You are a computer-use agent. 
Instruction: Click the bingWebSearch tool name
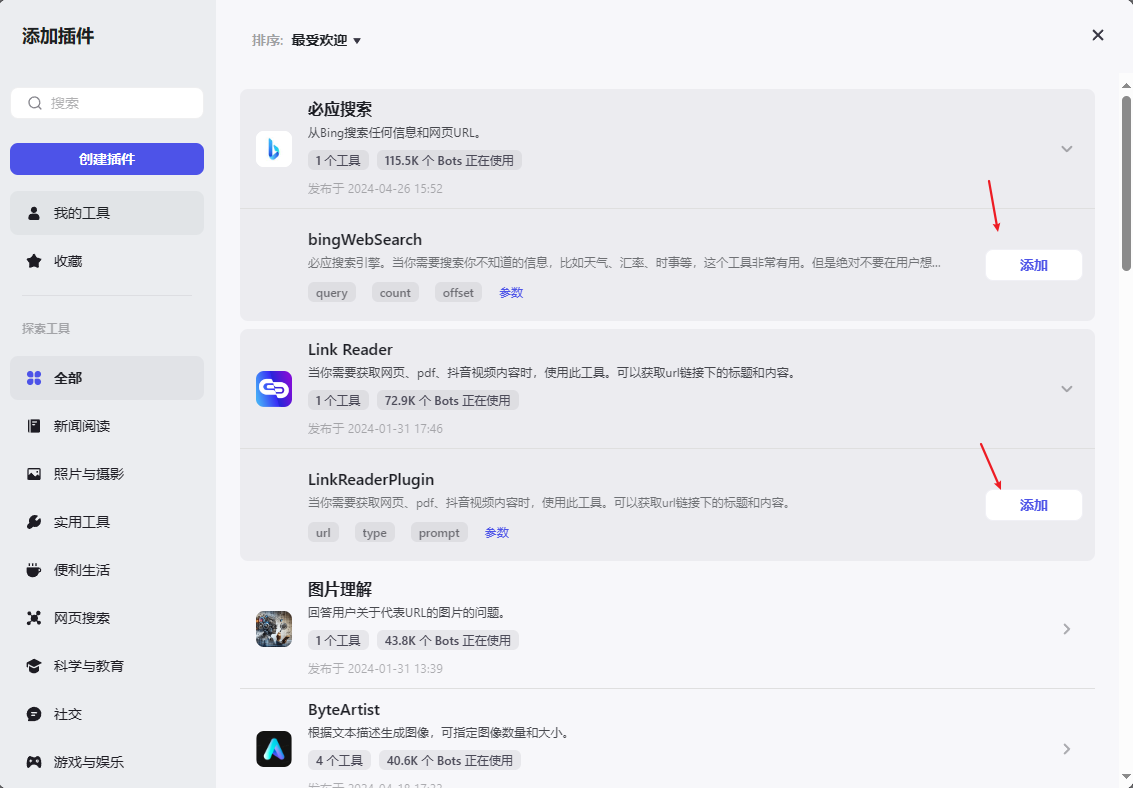coord(365,240)
